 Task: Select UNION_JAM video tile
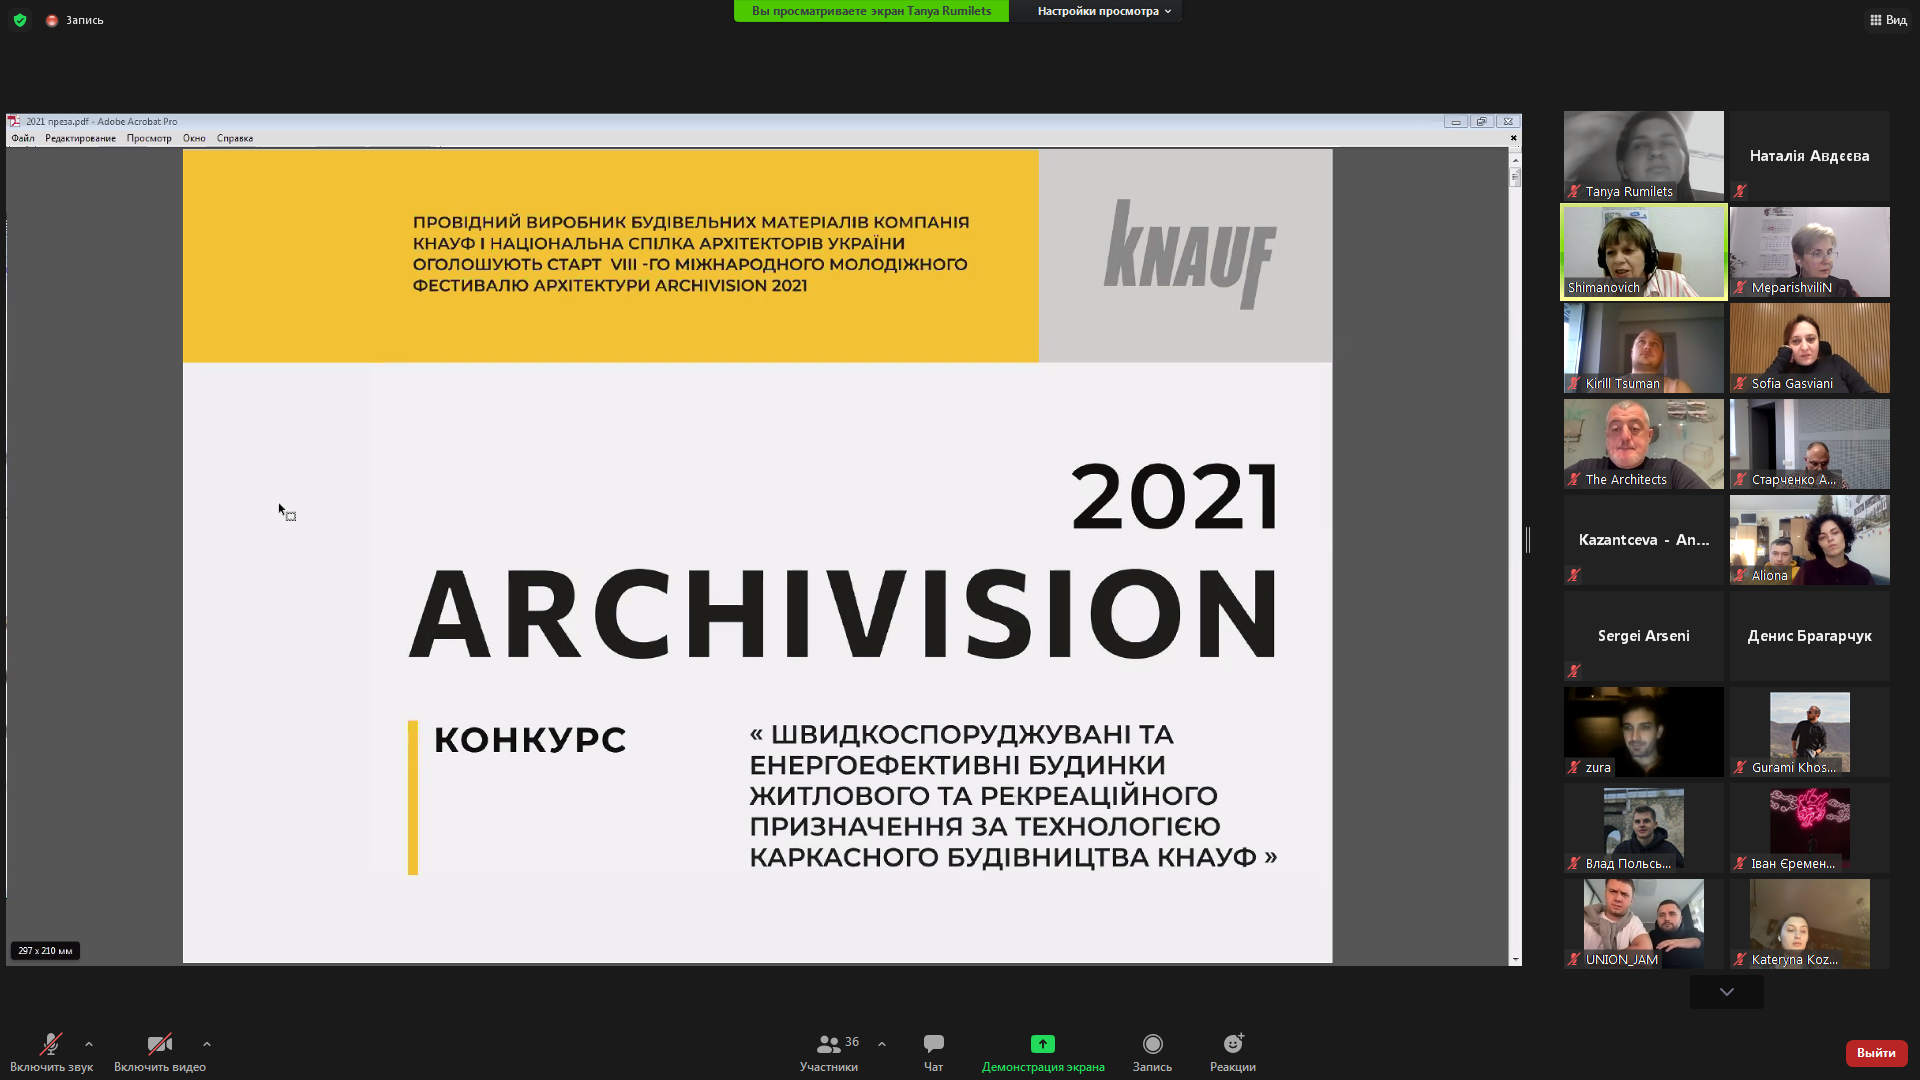point(1644,924)
